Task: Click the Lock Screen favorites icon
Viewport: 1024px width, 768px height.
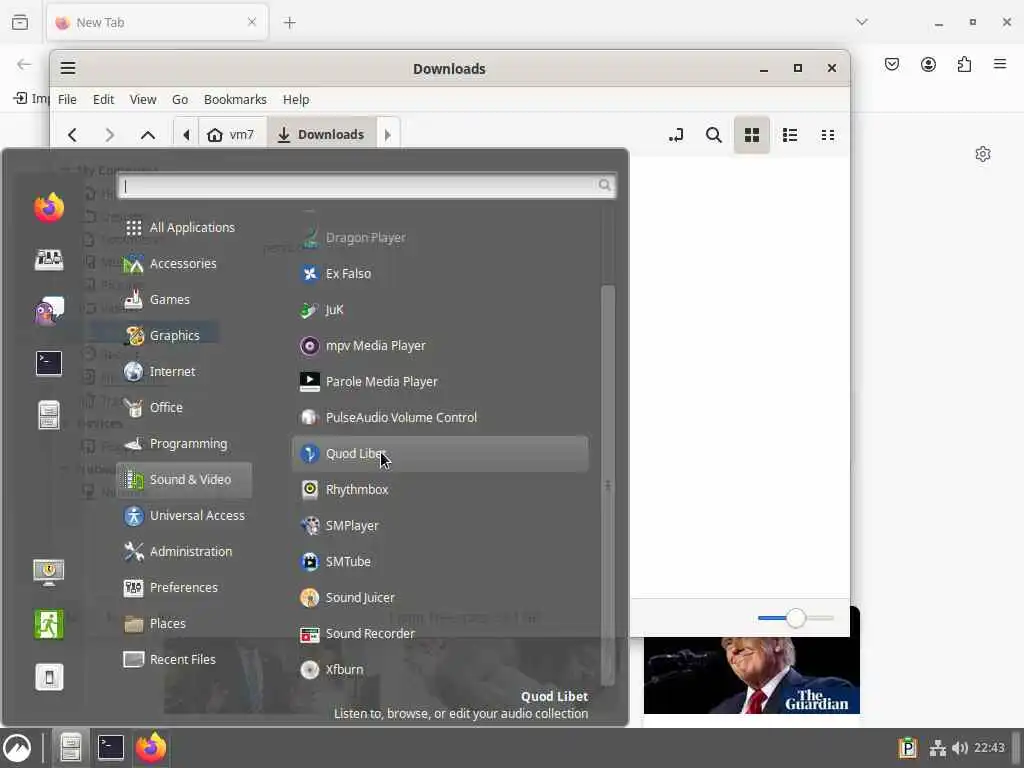Action: (x=49, y=572)
